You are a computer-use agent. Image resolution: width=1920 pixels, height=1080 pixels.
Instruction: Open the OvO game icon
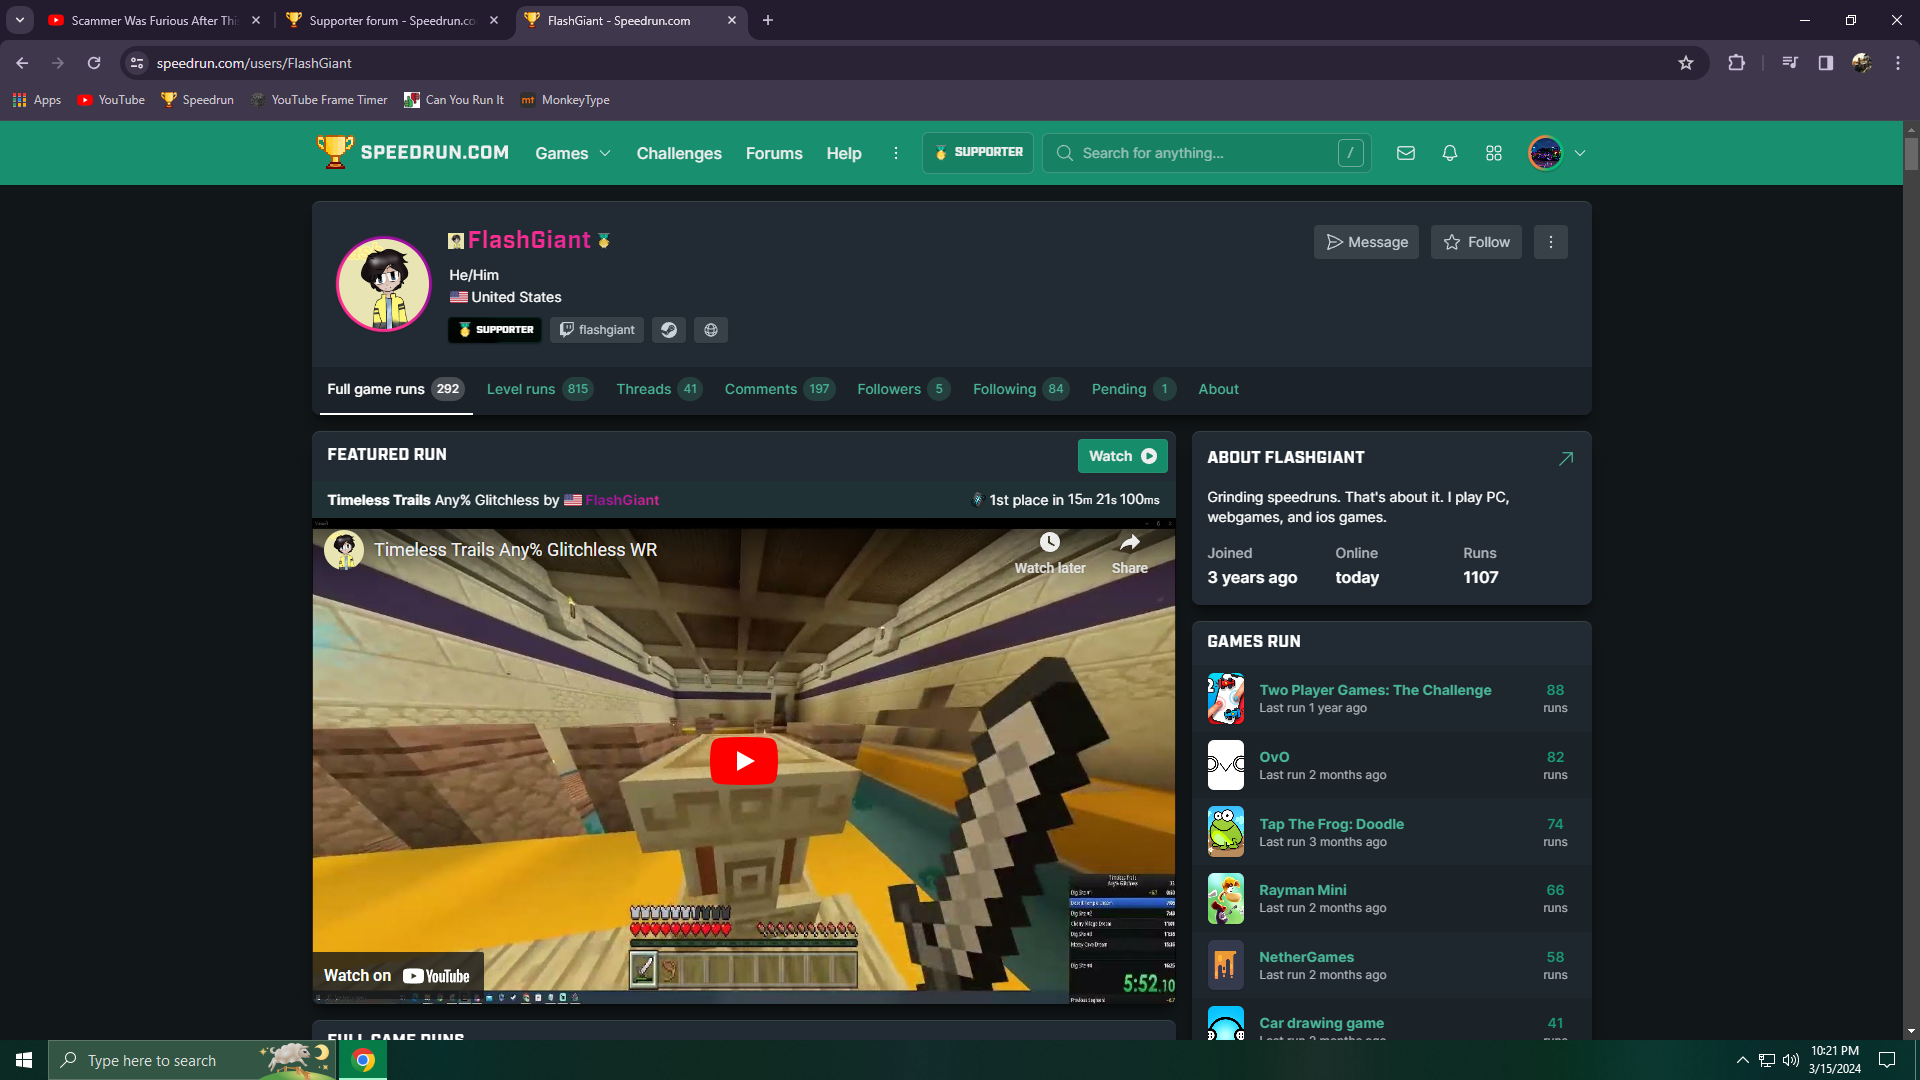pyautogui.click(x=1226, y=765)
